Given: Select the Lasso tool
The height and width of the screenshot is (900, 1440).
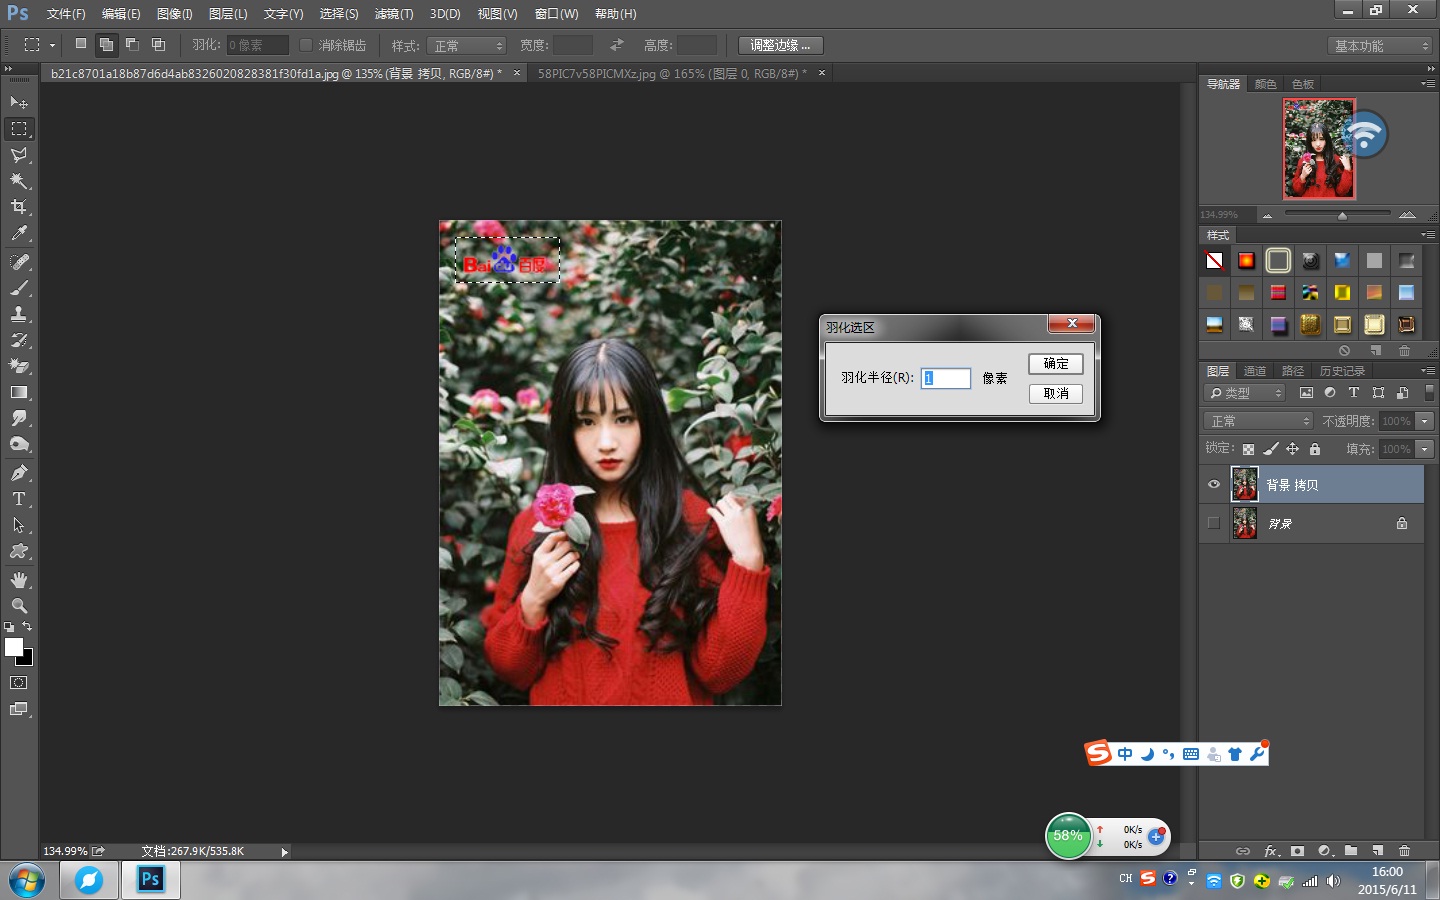Looking at the screenshot, I should [19, 154].
